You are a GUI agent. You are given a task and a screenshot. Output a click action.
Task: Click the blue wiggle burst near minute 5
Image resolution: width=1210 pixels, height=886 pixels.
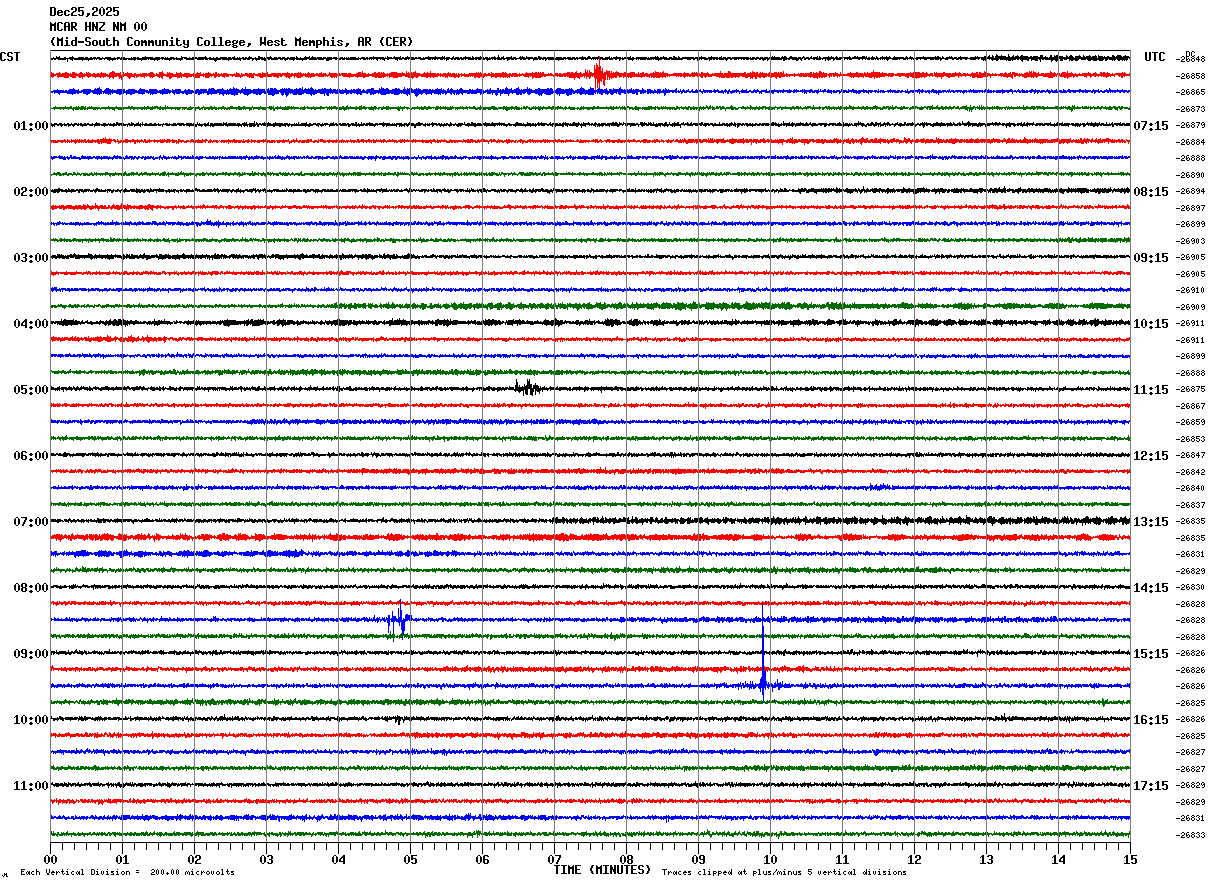click(399, 620)
